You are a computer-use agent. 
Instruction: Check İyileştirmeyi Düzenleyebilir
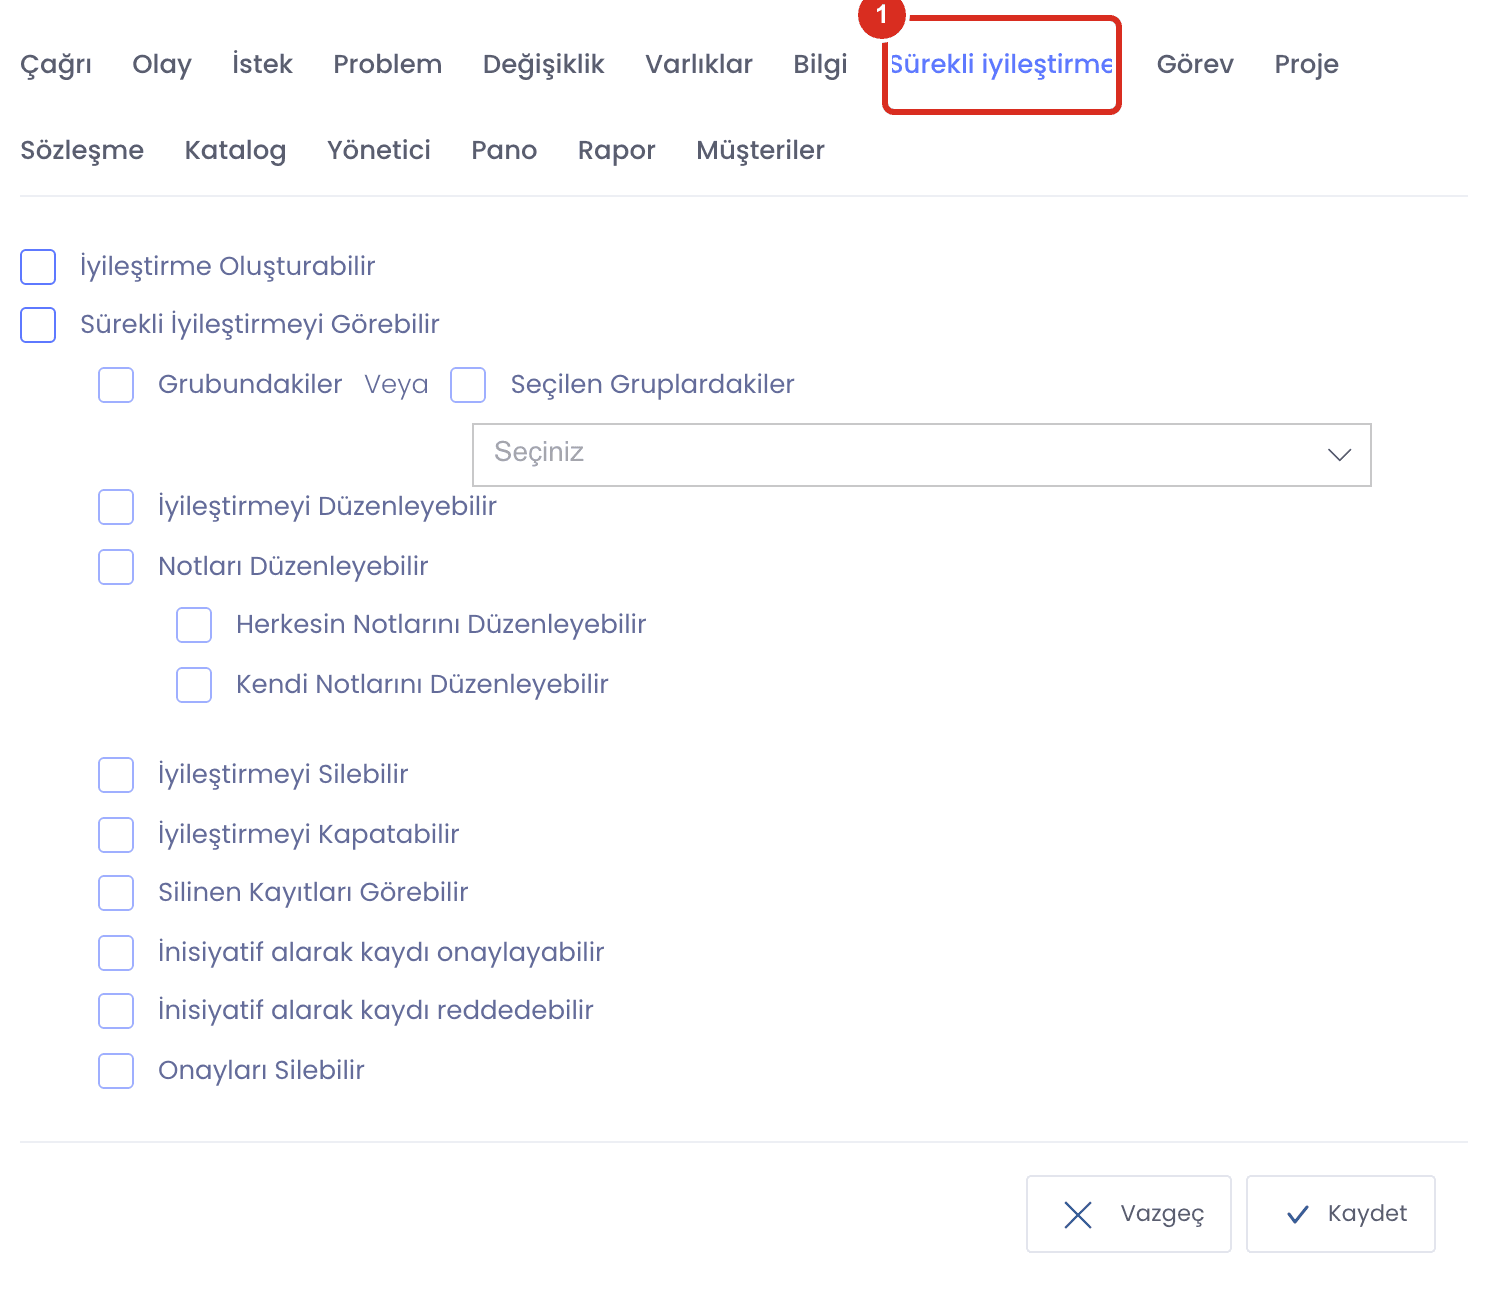pyautogui.click(x=116, y=507)
